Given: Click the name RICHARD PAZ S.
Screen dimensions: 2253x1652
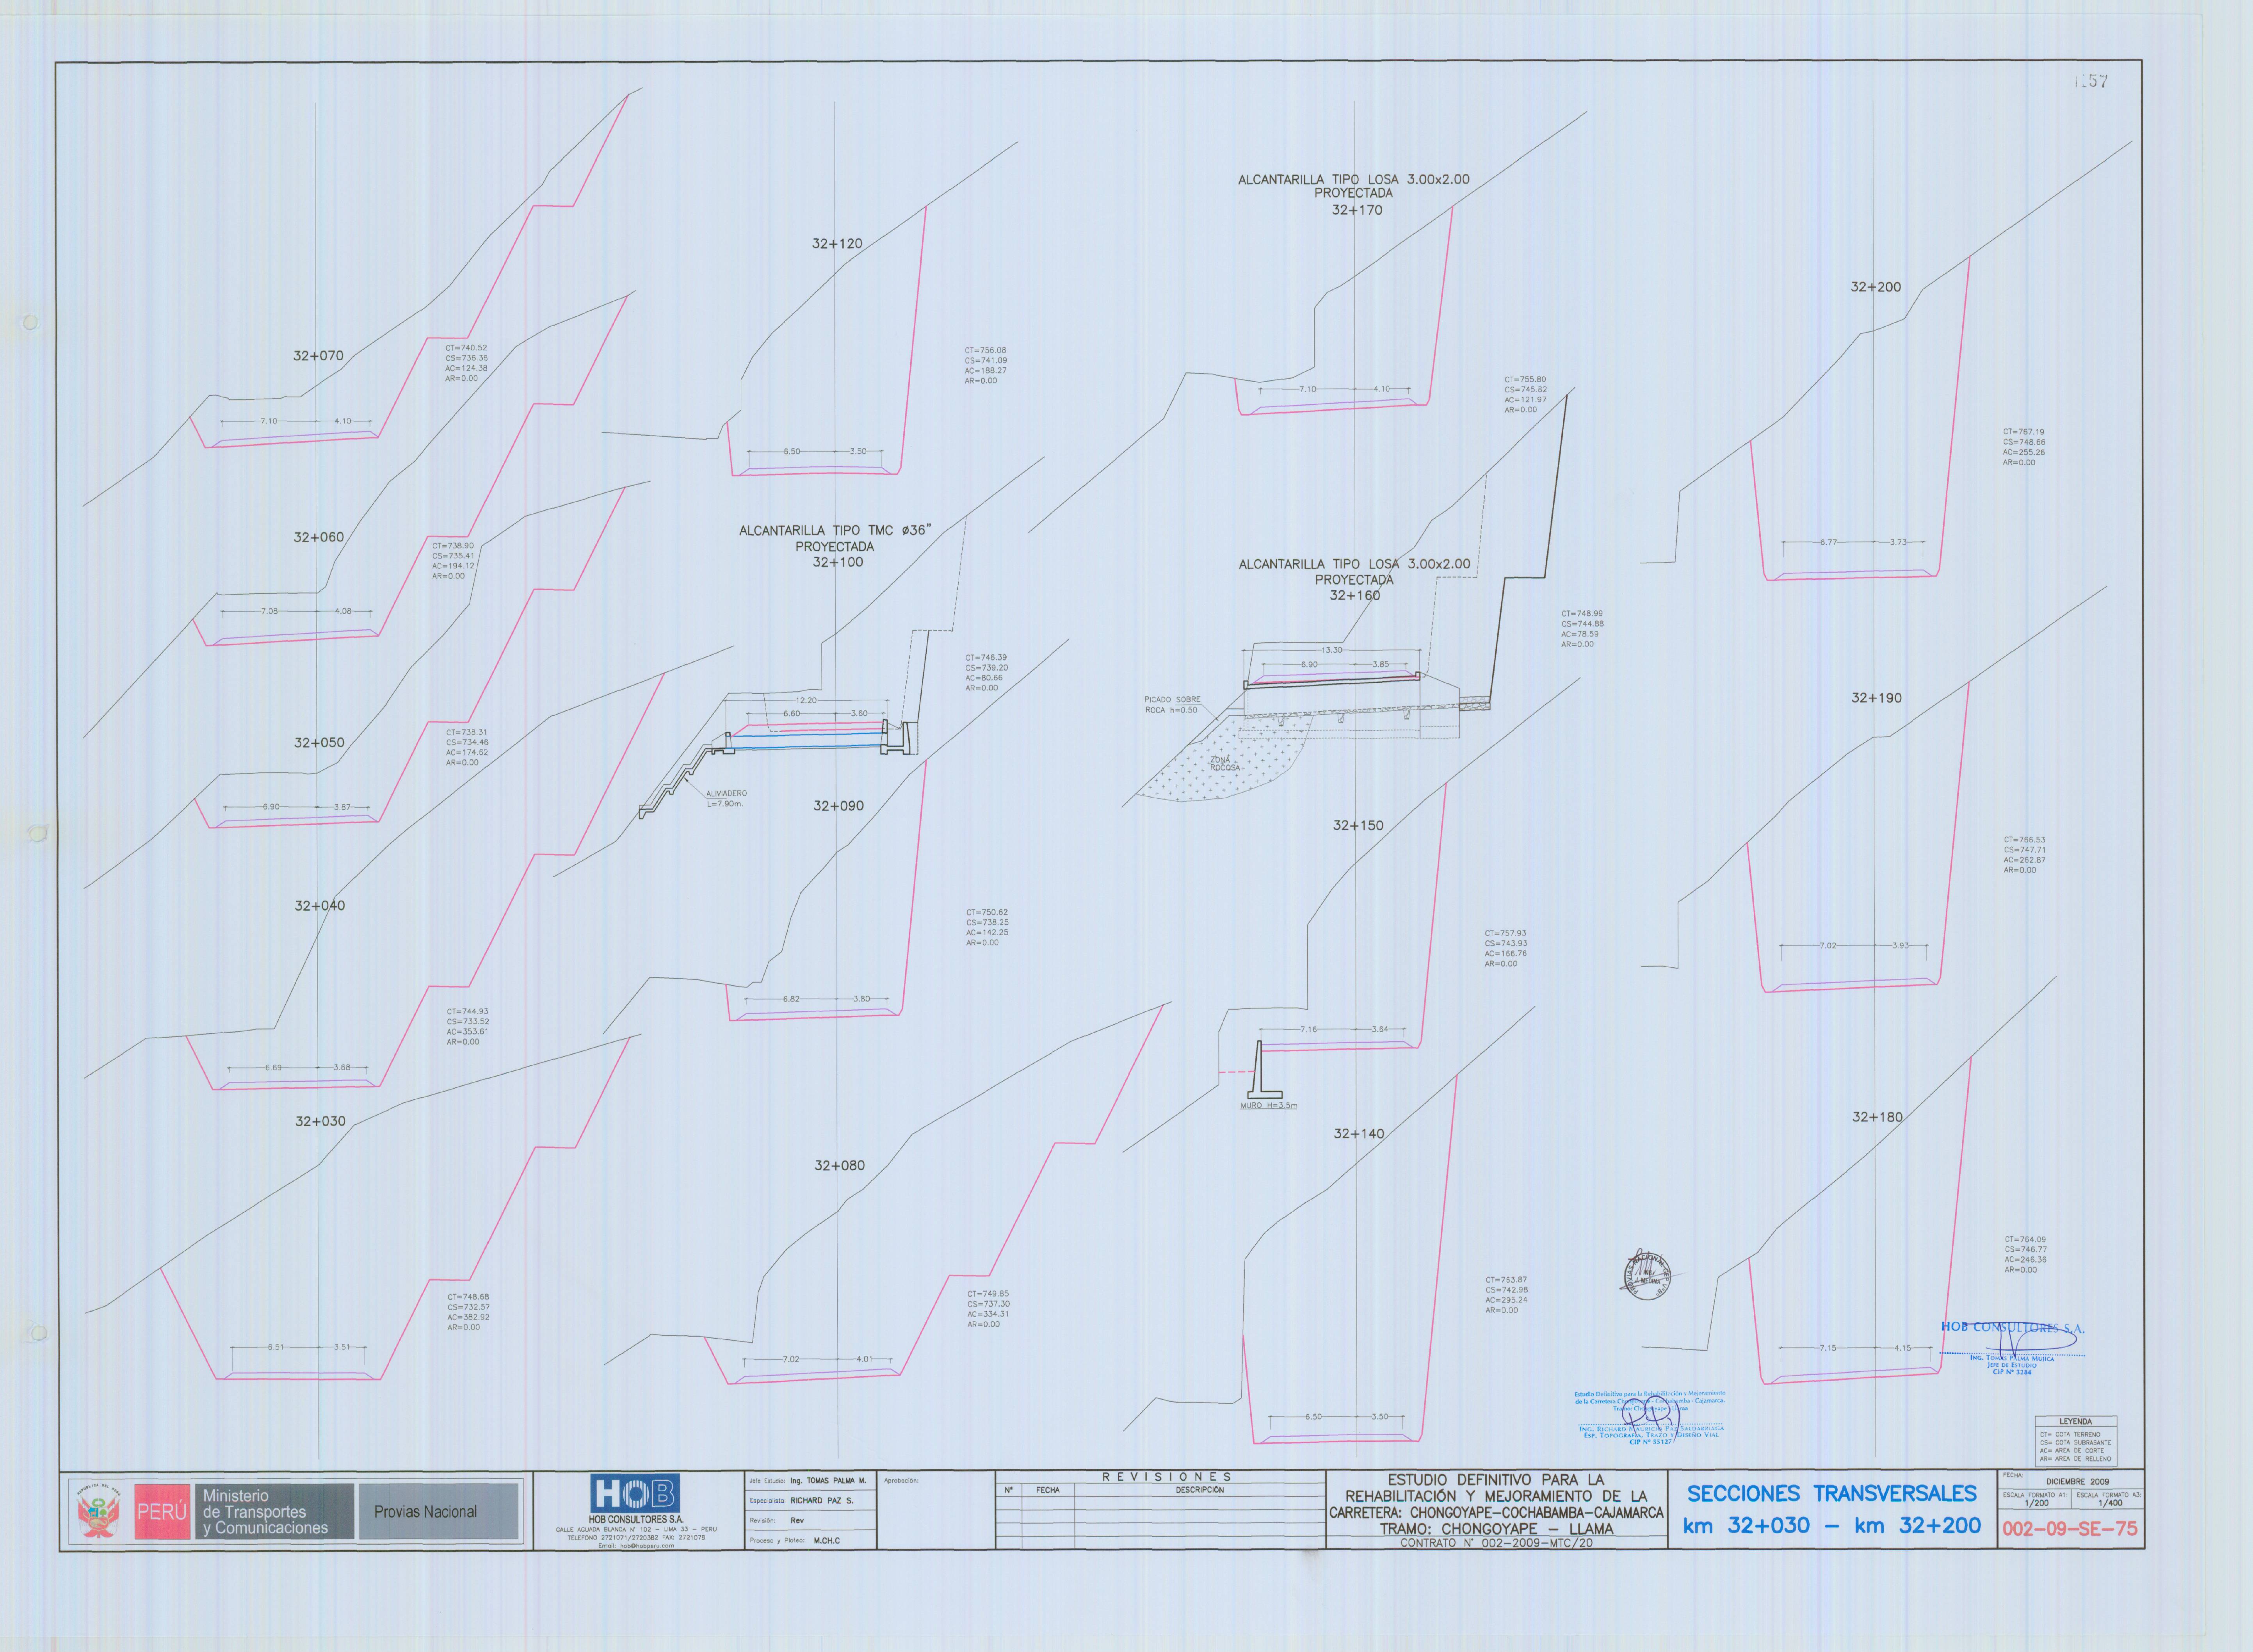Looking at the screenshot, I should pyautogui.click(x=822, y=1501).
